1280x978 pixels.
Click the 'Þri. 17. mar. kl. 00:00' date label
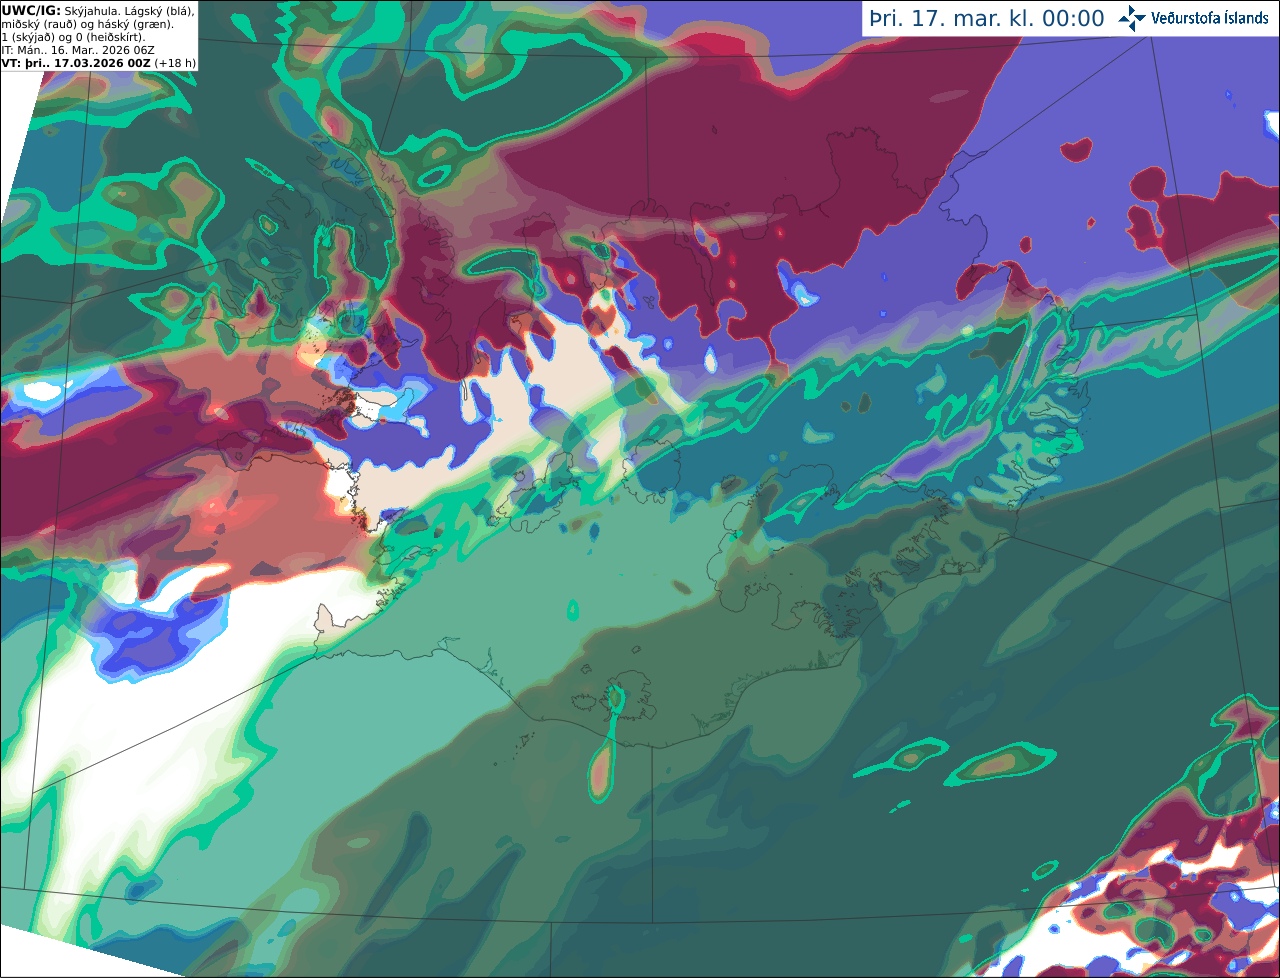pyautogui.click(x=987, y=19)
